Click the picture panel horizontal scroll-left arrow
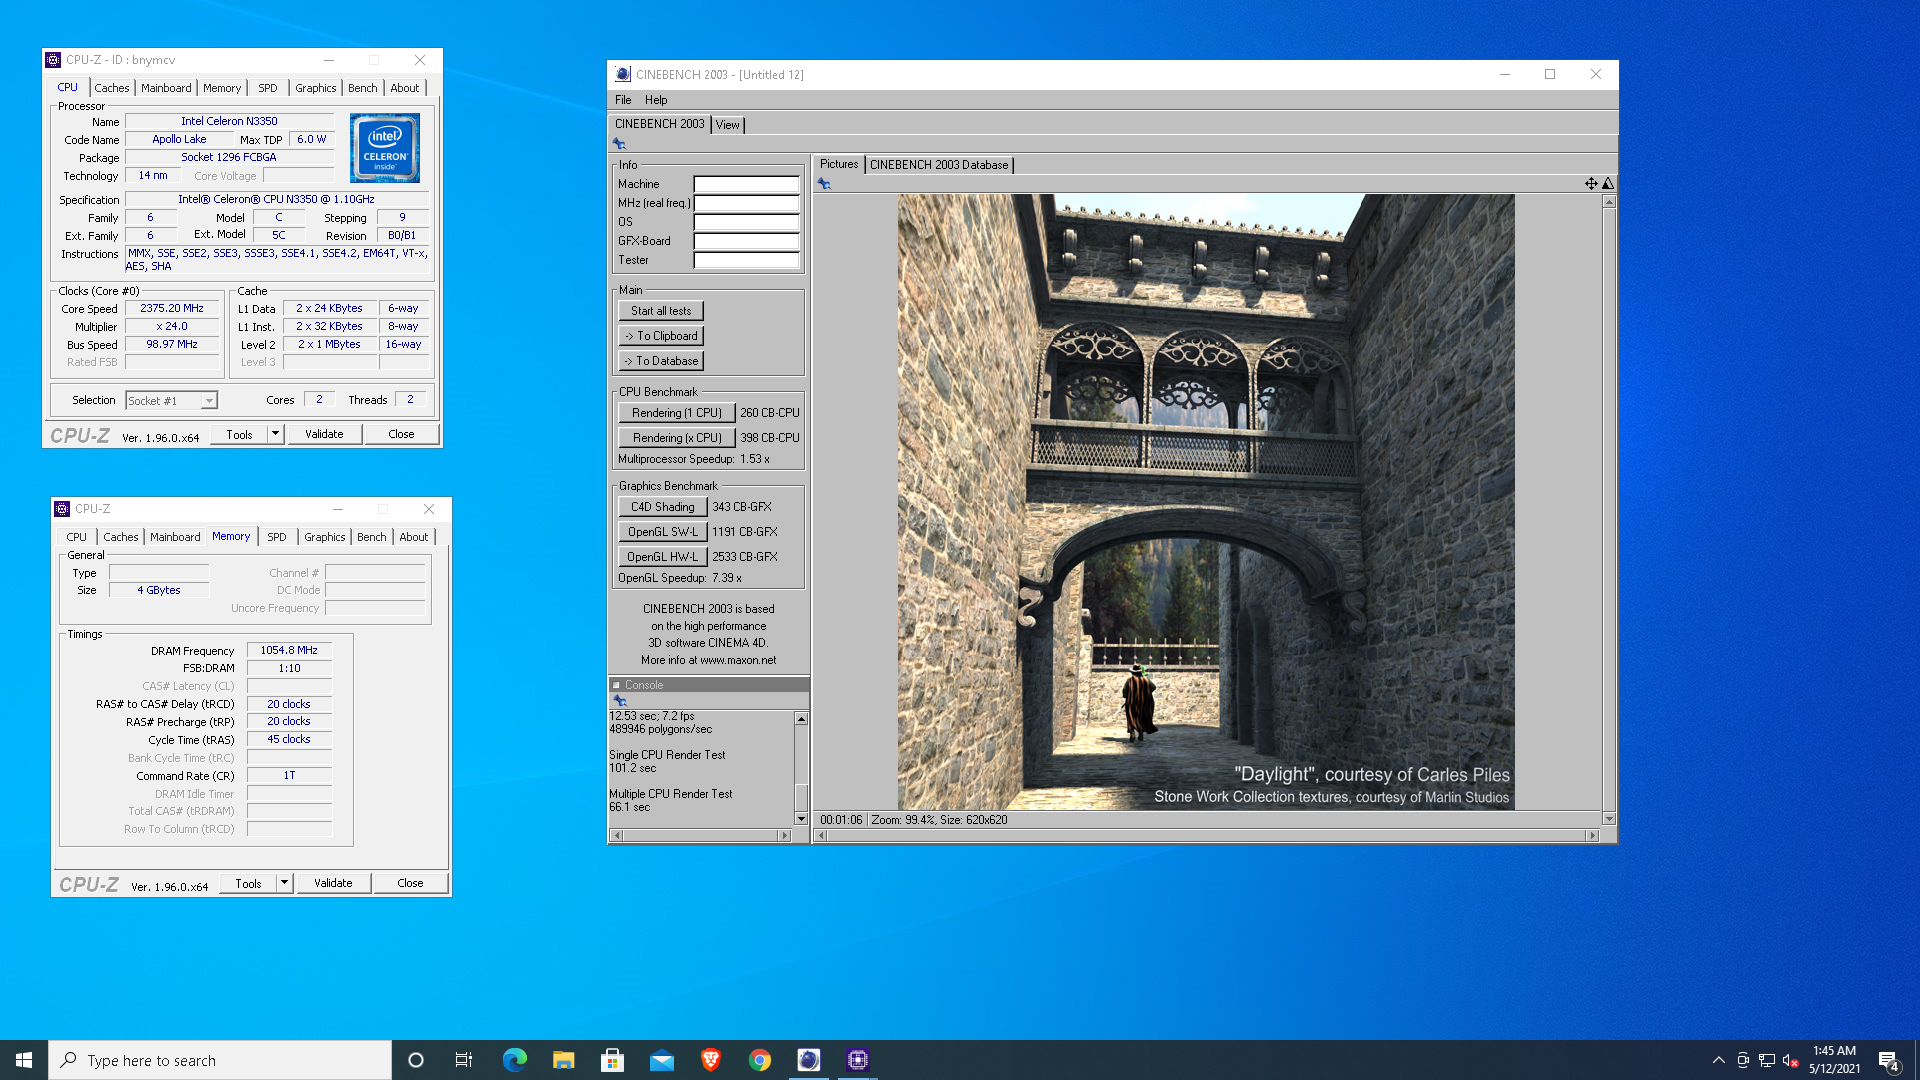 [821, 836]
